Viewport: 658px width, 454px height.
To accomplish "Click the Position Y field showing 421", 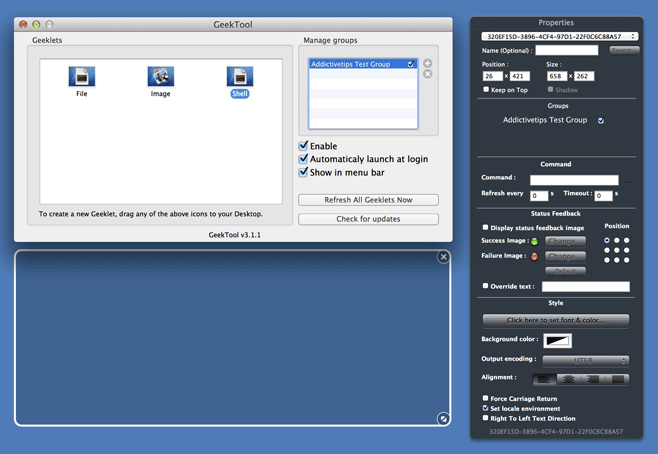I will pyautogui.click(x=520, y=76).
